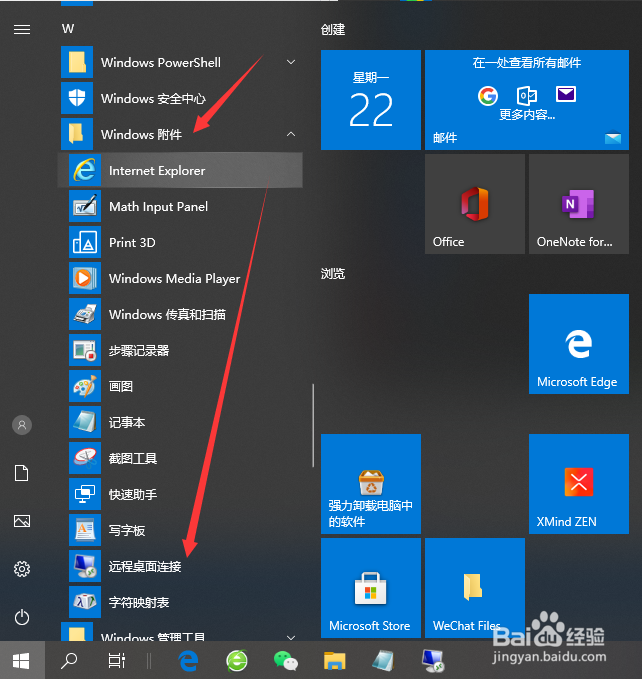Open 强力卸载电脑中的软件 tile

click(371, 484)
